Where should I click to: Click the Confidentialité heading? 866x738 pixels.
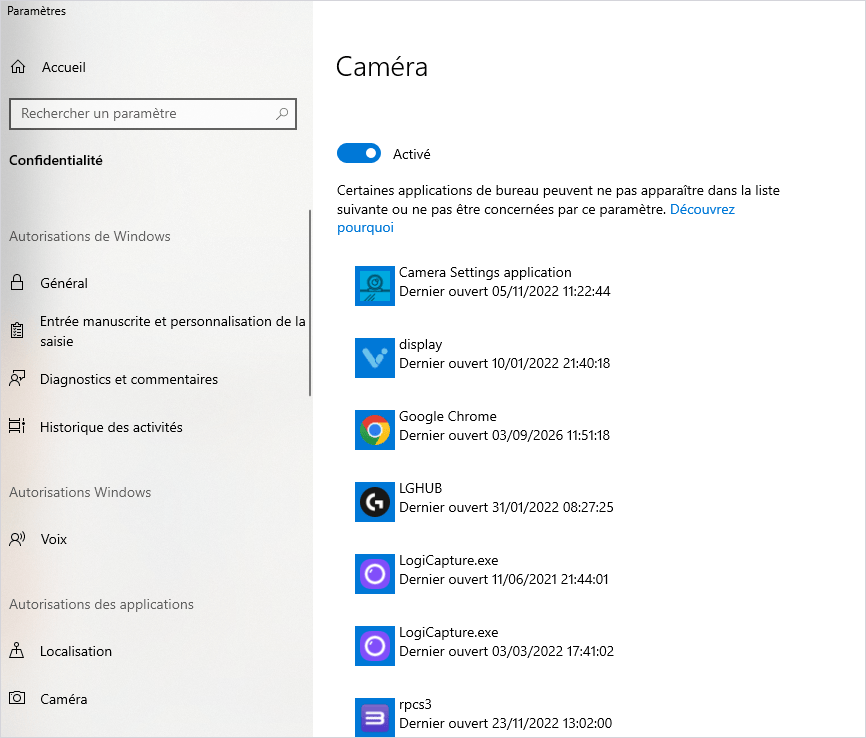point(56,160)
